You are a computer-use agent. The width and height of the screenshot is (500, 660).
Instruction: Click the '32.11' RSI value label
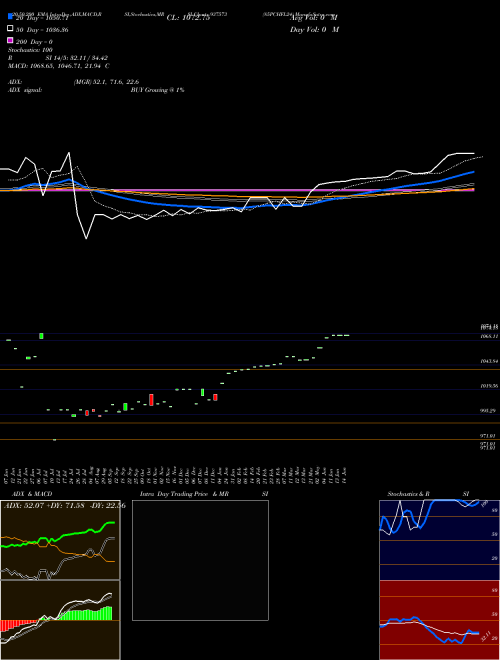point(486,636)
